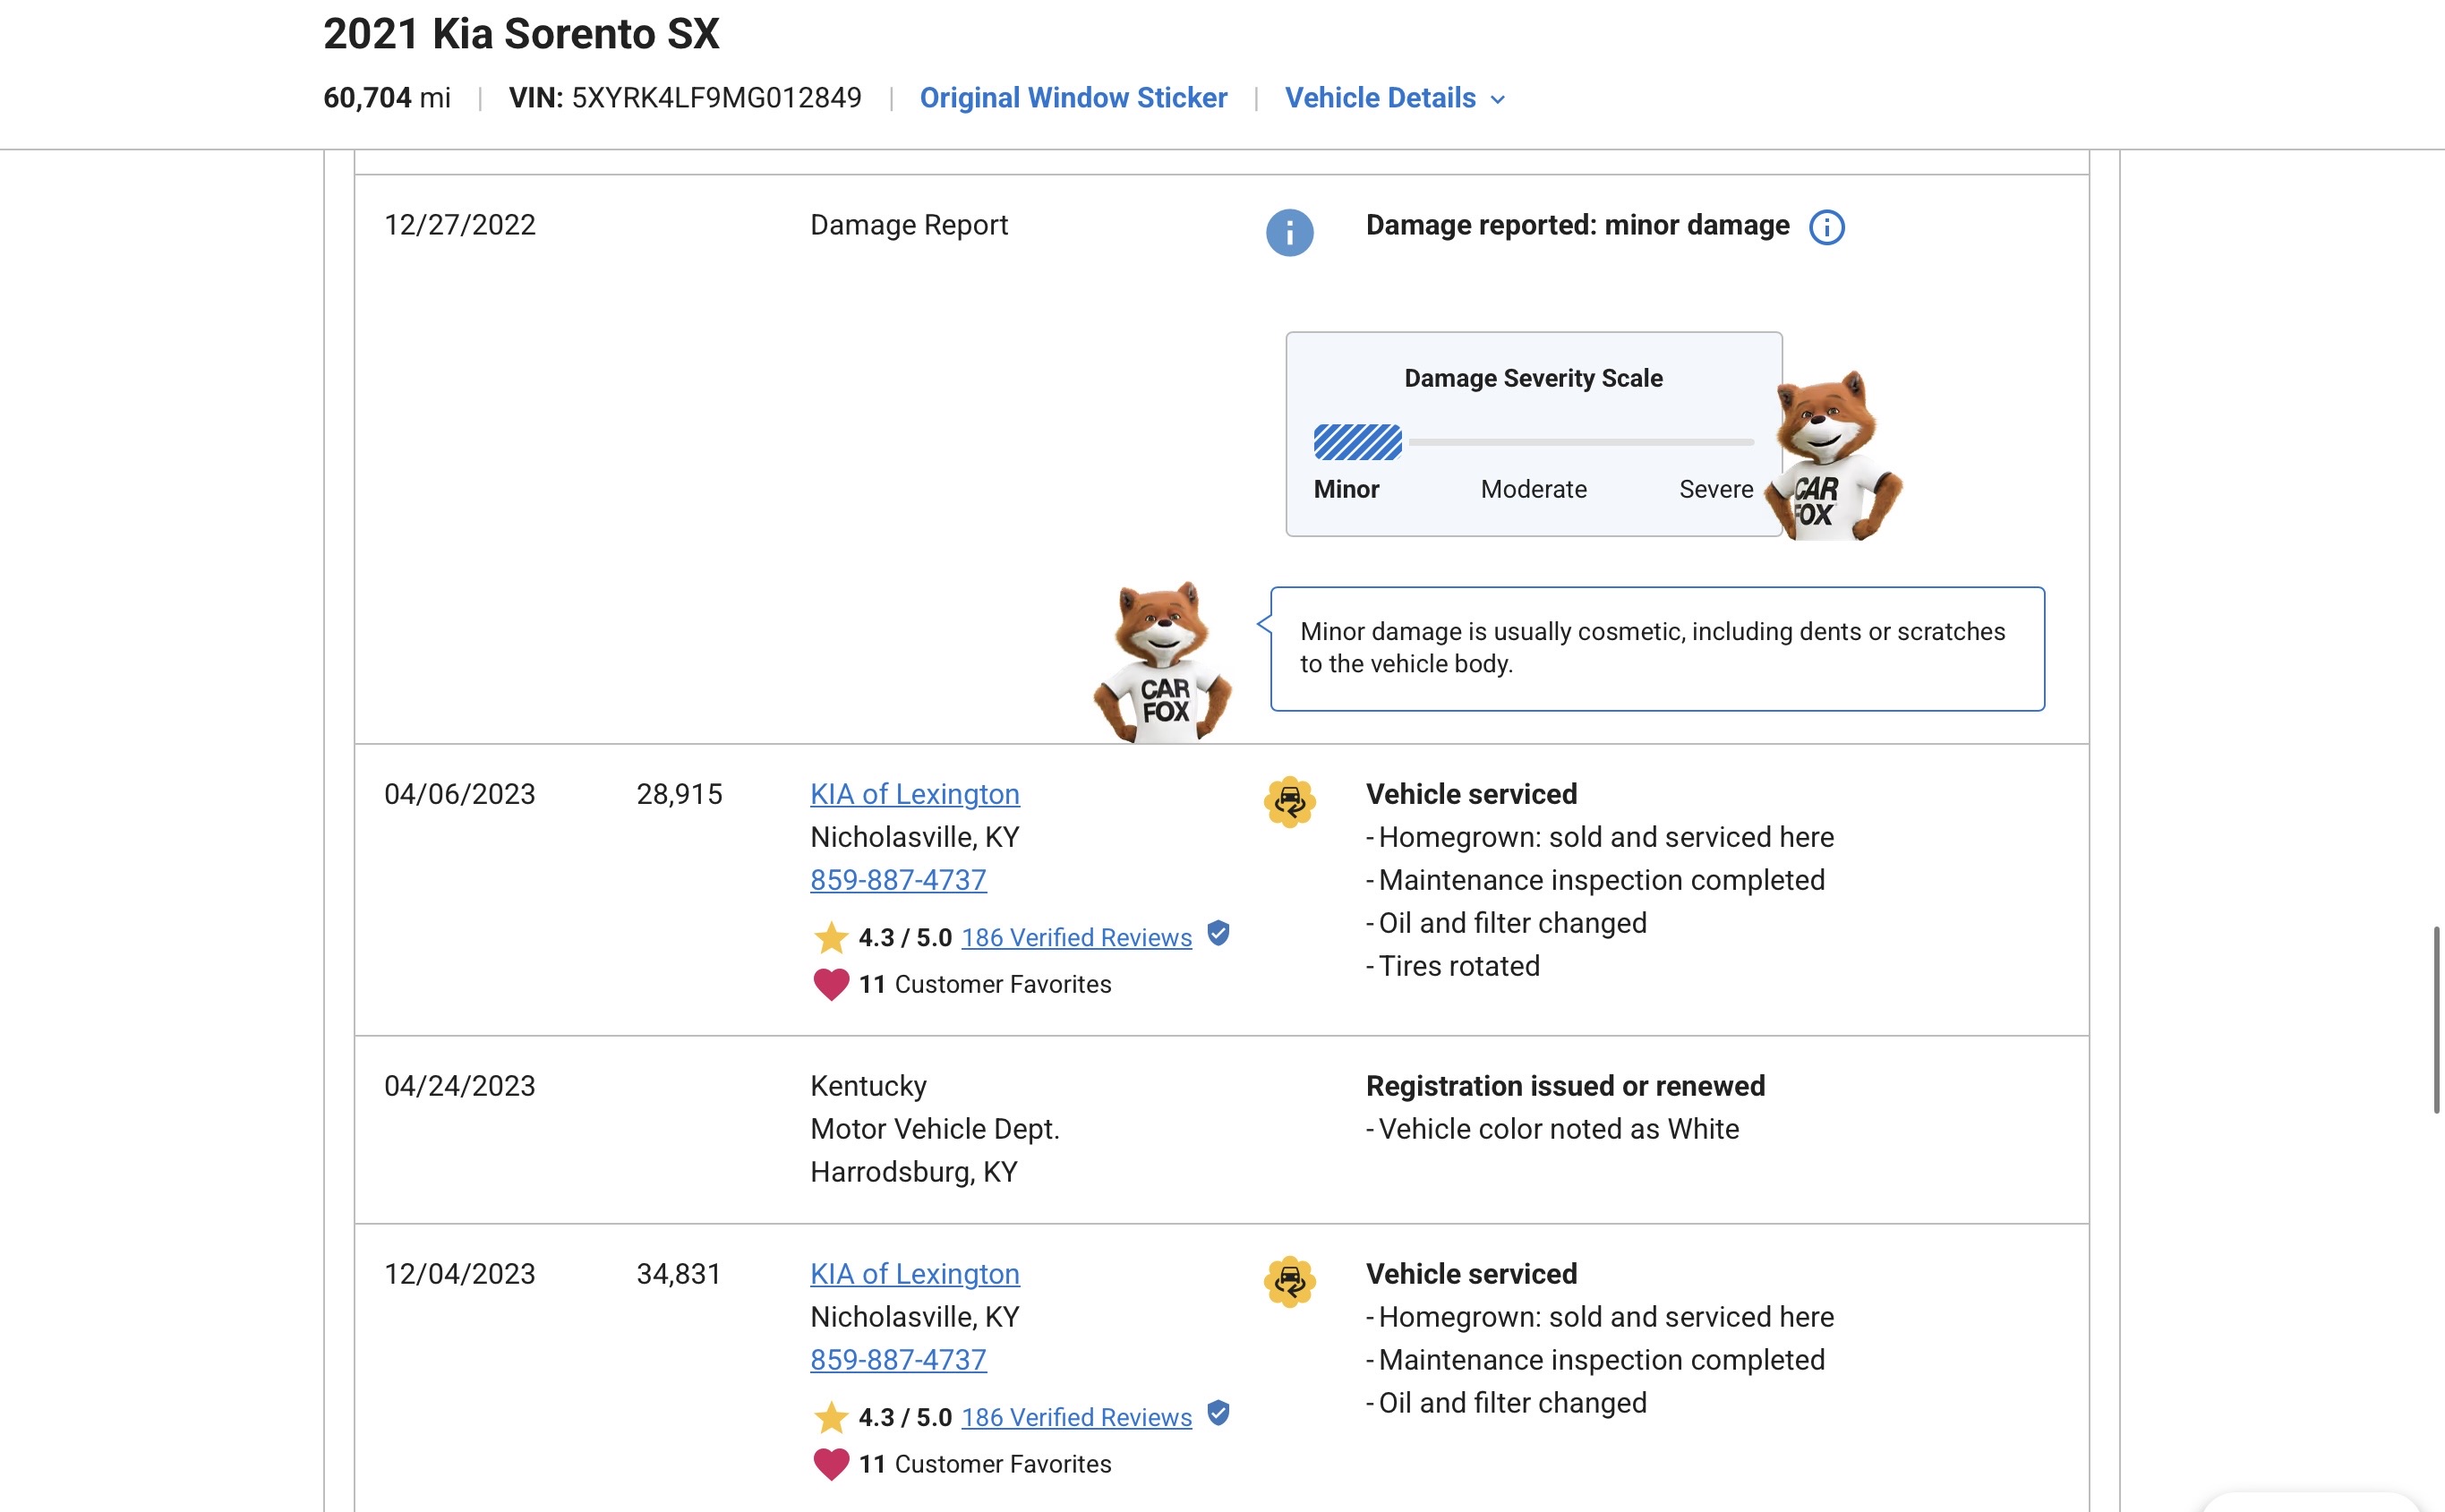This screenshot has height=1512, width=2445.
Task: Open KIA of Lexington link for 12/04/2023
Action: [914, 1274]
